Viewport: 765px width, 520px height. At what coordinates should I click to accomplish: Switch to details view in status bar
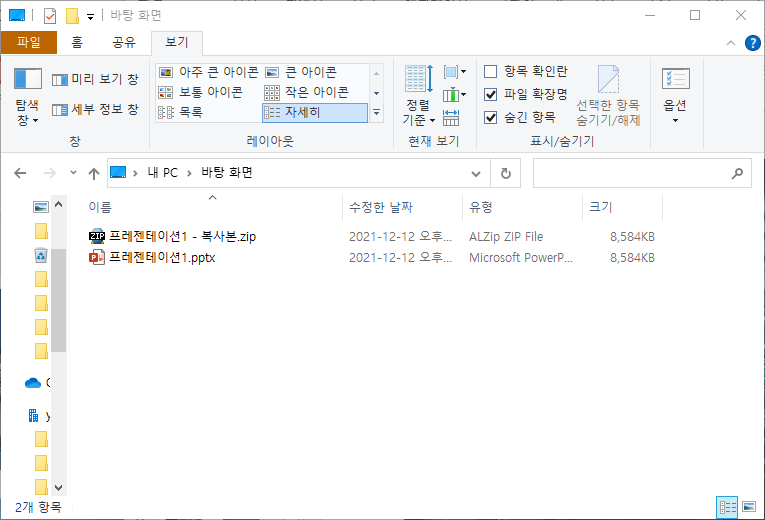[x=727, y=507]
